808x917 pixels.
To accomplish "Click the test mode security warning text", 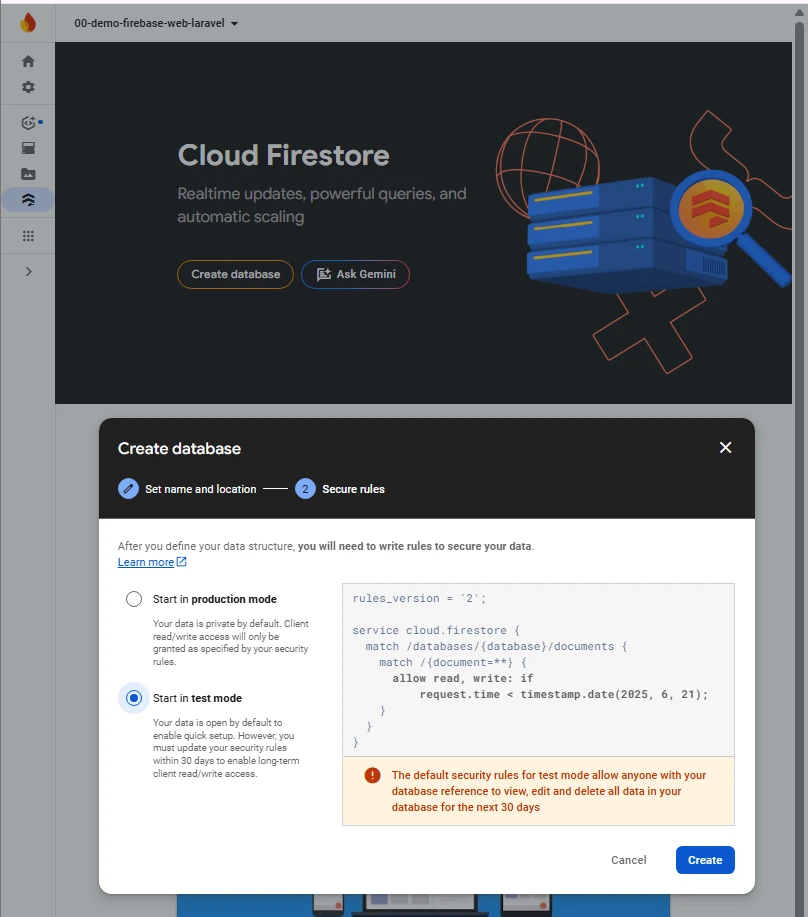I will [548, 791].
